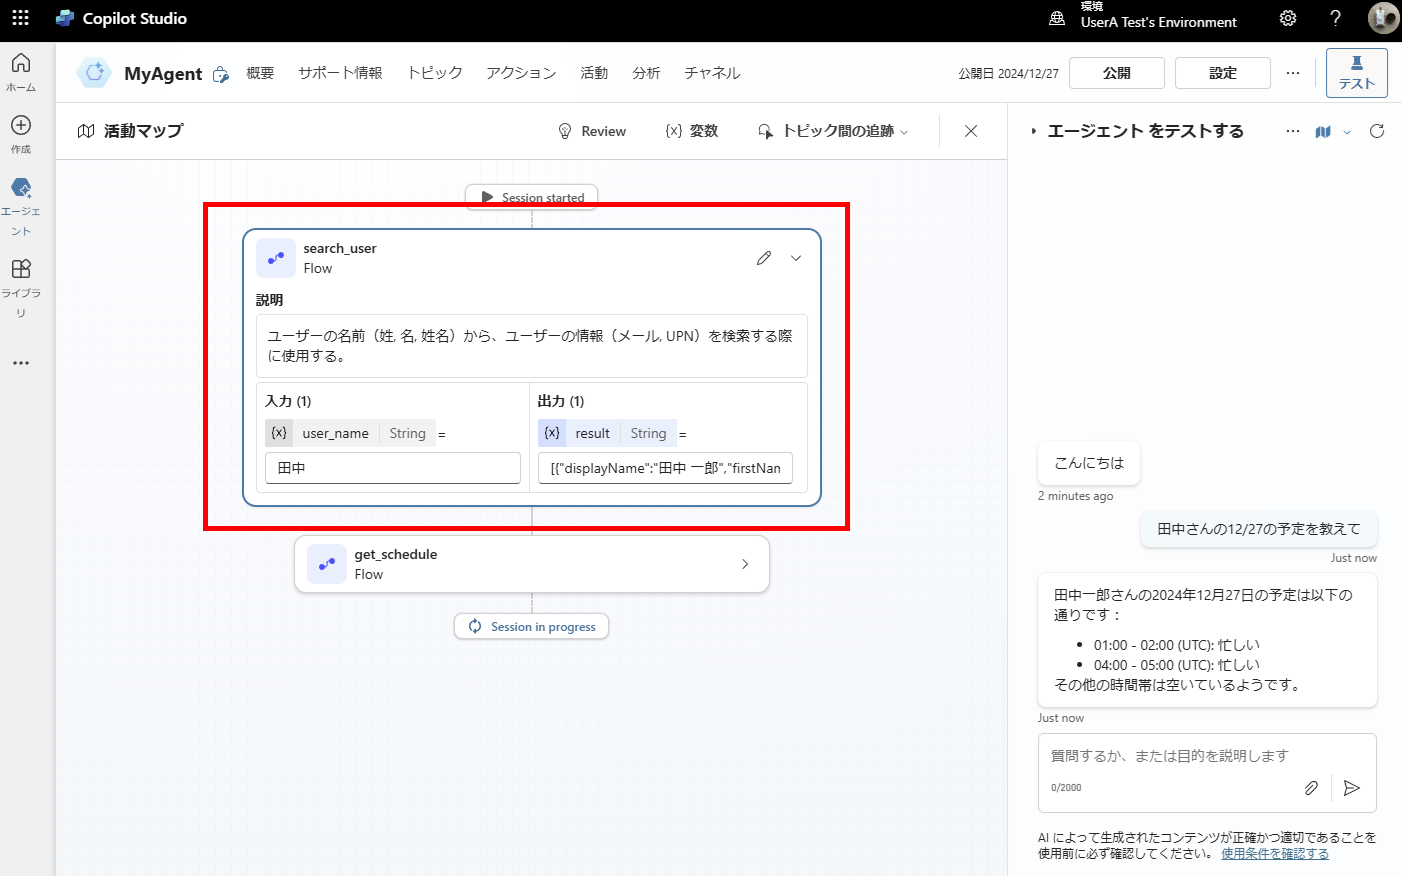Expand the get_schedule Flow node
Viewport: 1402px width, 876px height.
(744, 564)
